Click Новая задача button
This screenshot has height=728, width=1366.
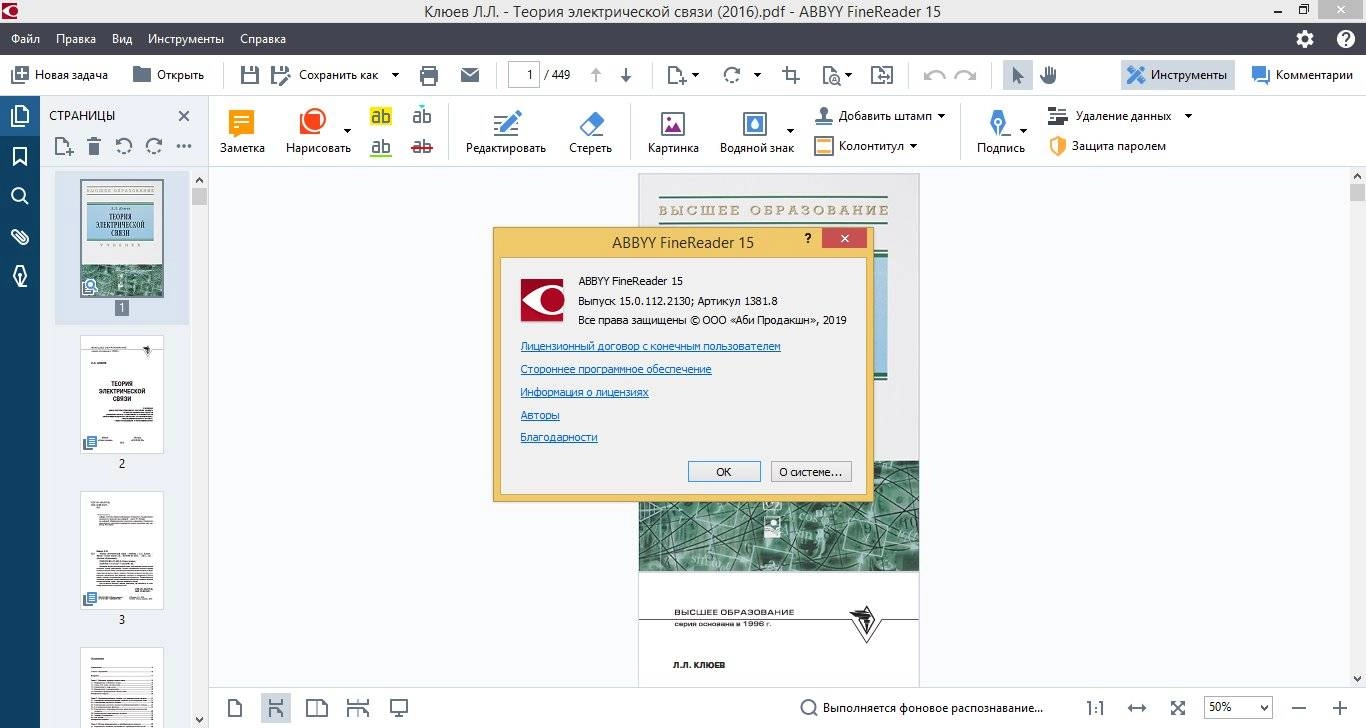60,75
